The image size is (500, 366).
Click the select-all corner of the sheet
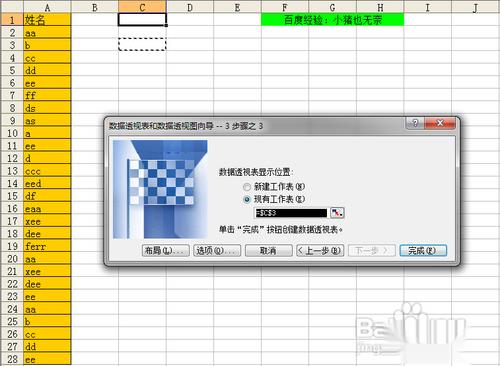point(12,7)
